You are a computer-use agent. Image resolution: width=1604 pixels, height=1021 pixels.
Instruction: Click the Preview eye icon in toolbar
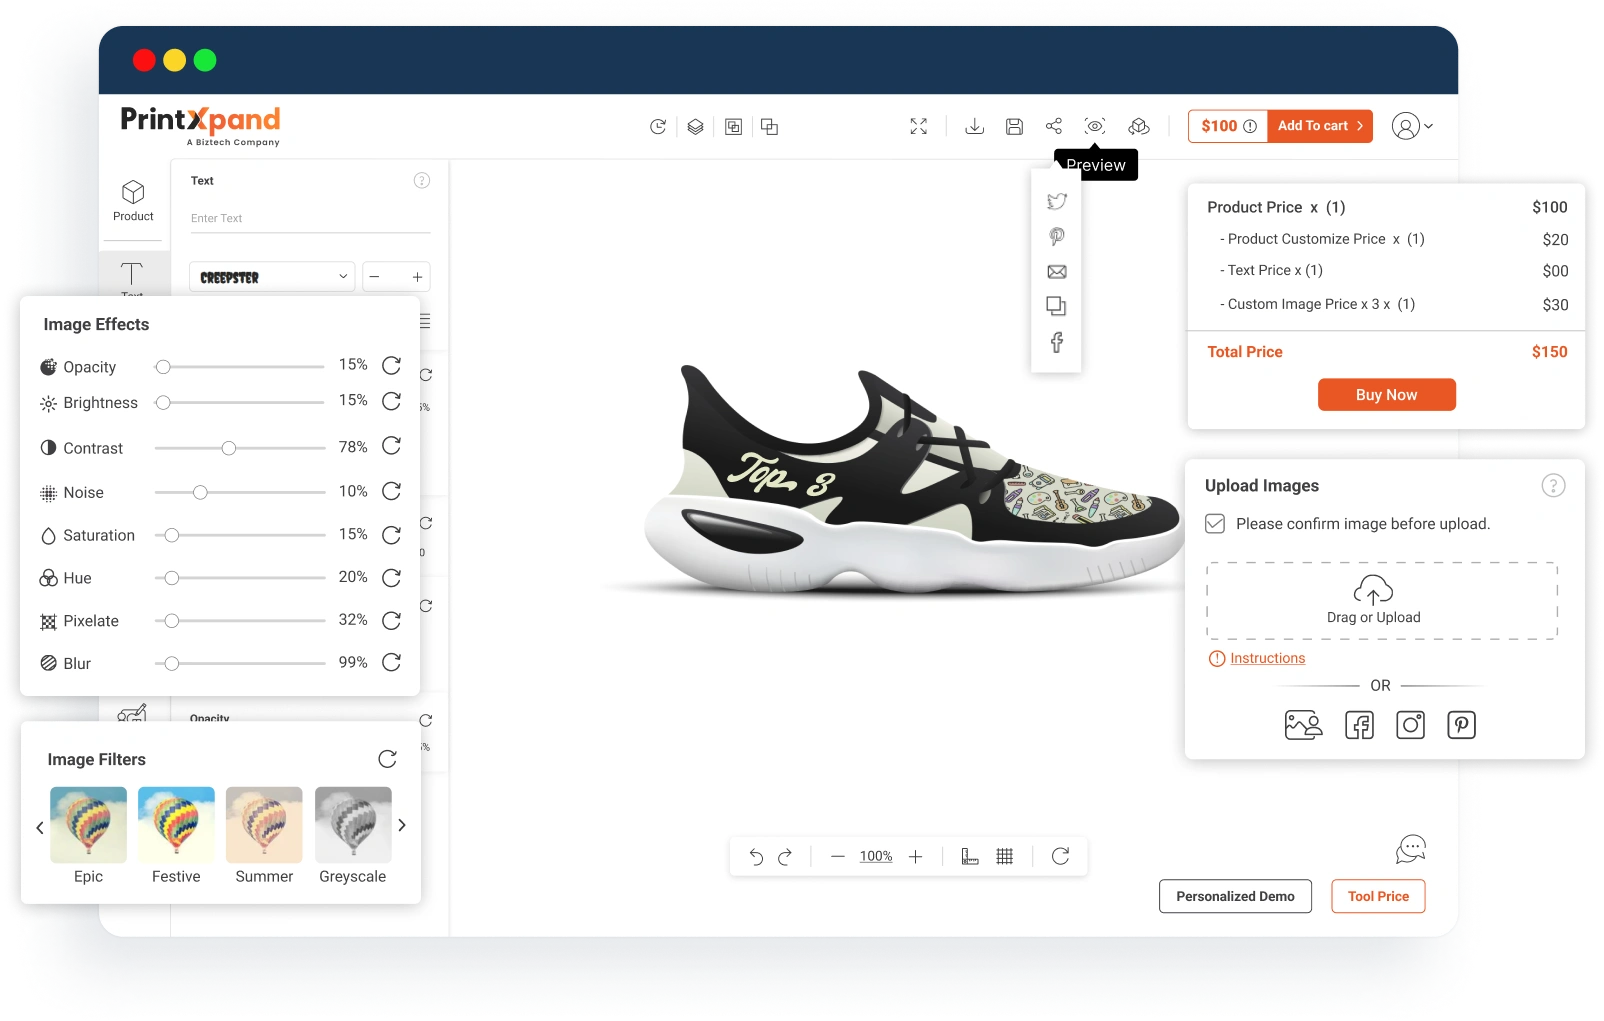point(1095,126)
